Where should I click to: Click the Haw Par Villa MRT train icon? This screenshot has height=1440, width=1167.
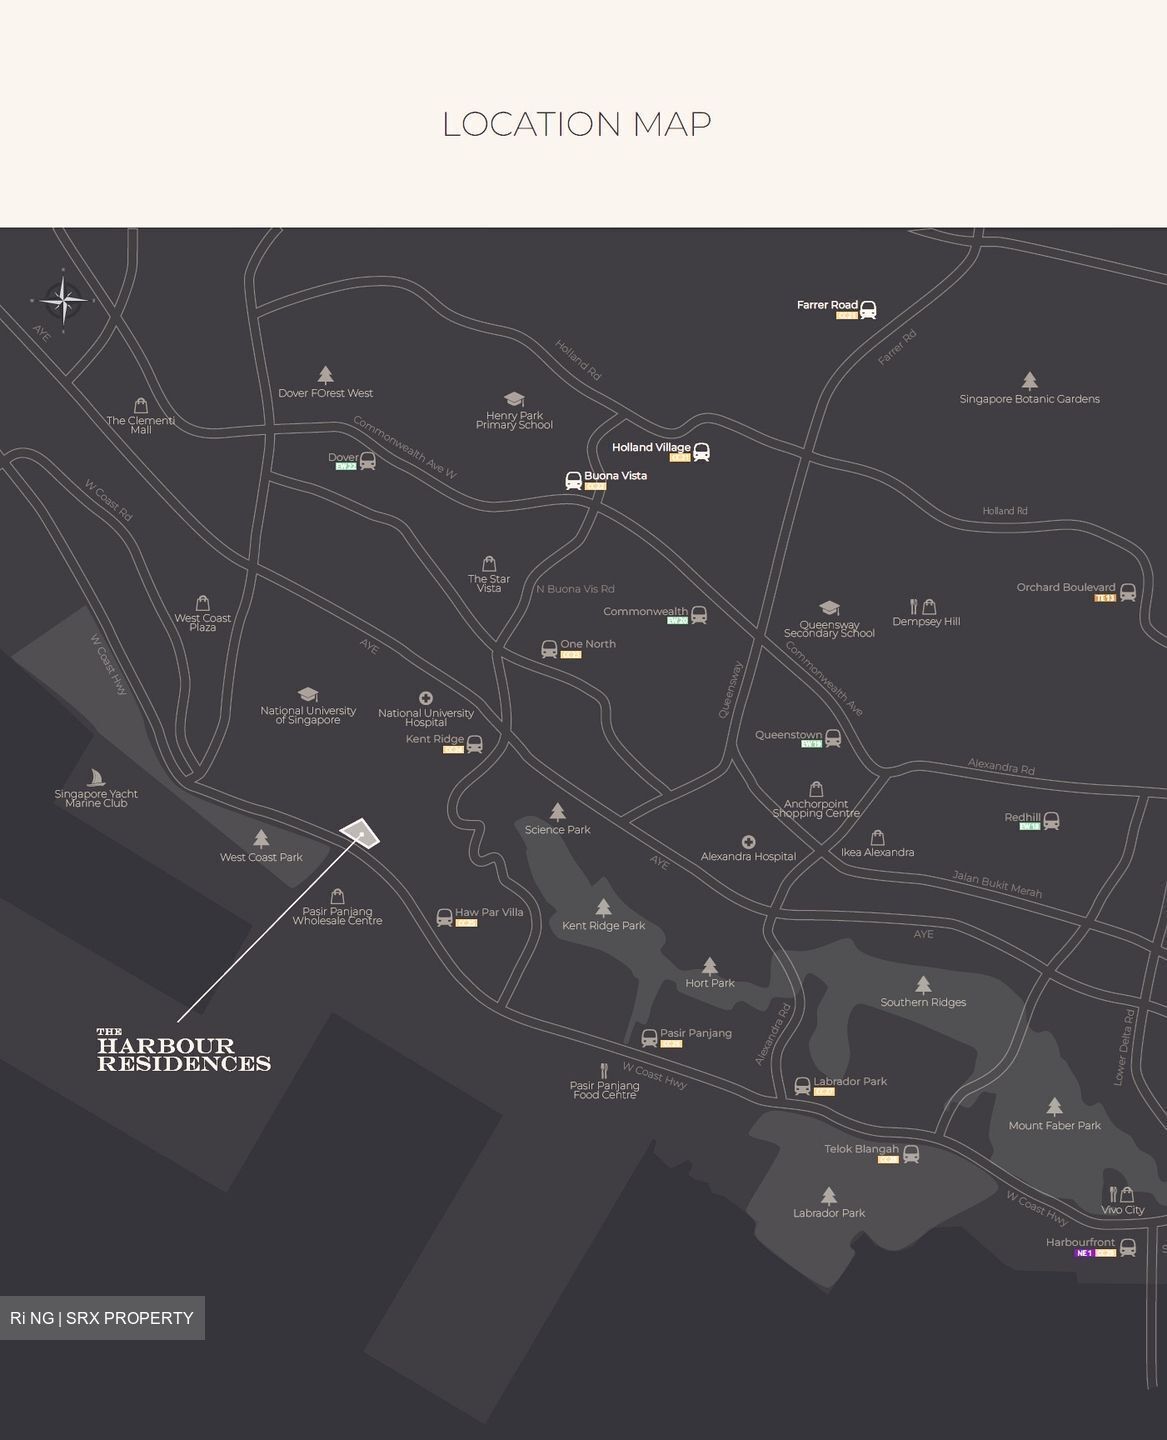tap(445, 917)
